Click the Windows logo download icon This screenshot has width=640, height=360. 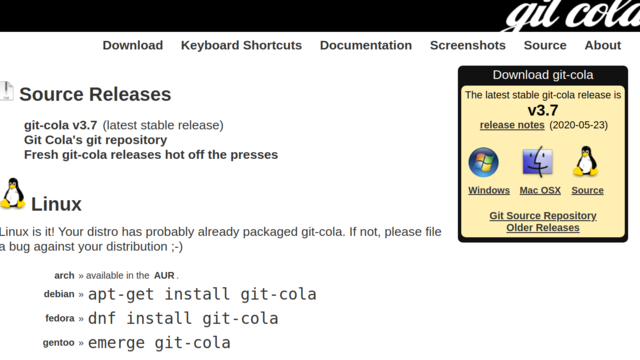point(483,162)
